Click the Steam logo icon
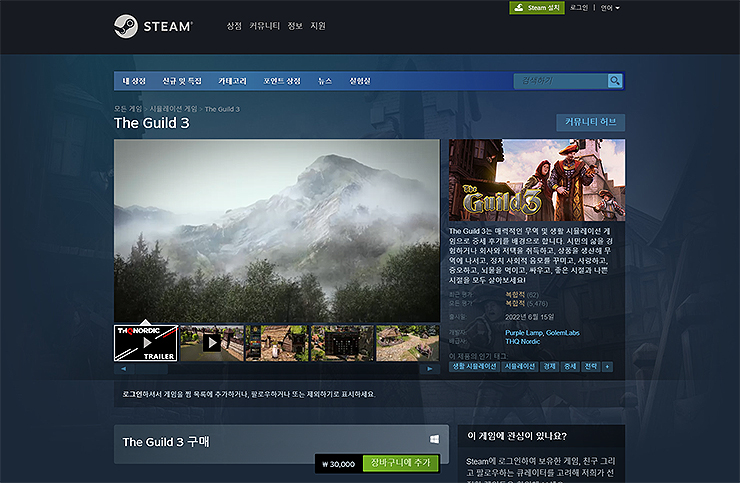The height and width of the screenshot is (483, 740). click(126, 26)
